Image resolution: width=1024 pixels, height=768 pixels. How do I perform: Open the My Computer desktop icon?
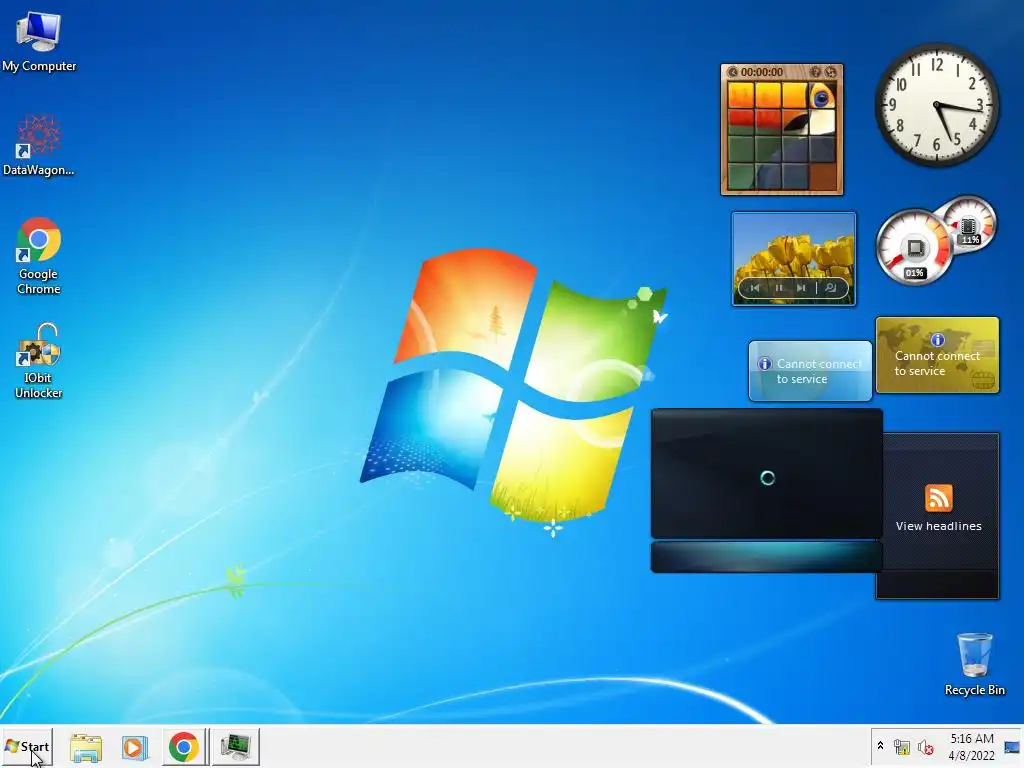pyautogui.click(x=39, y=42)
